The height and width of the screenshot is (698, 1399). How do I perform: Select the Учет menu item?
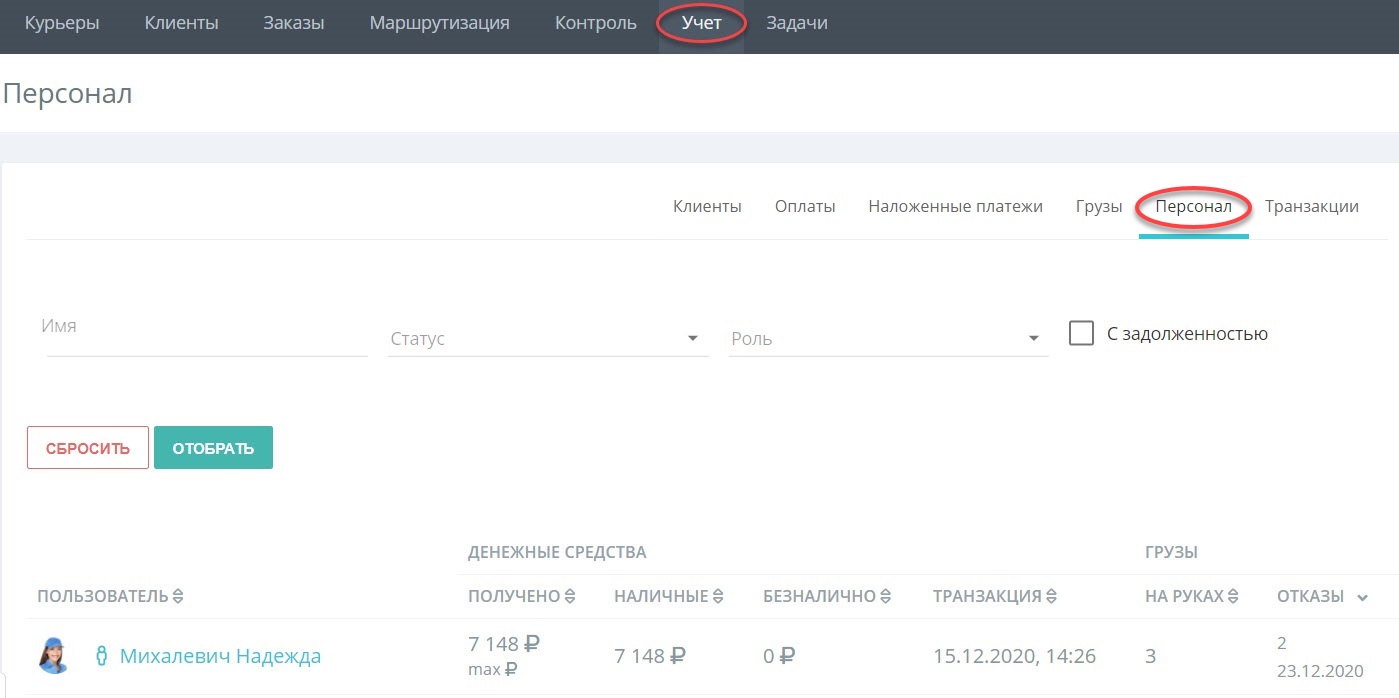(x=701, y=23)
